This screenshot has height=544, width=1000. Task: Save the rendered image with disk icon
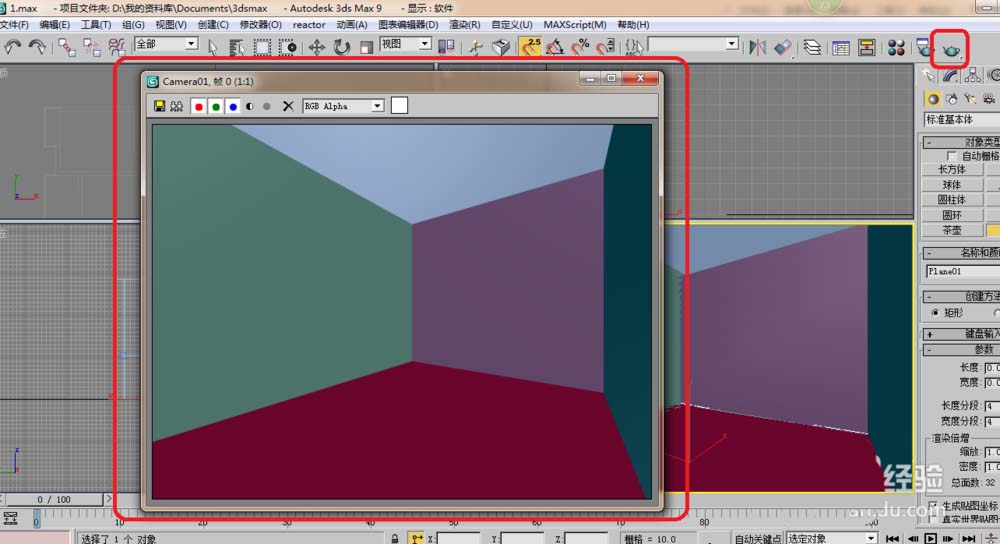159,106
